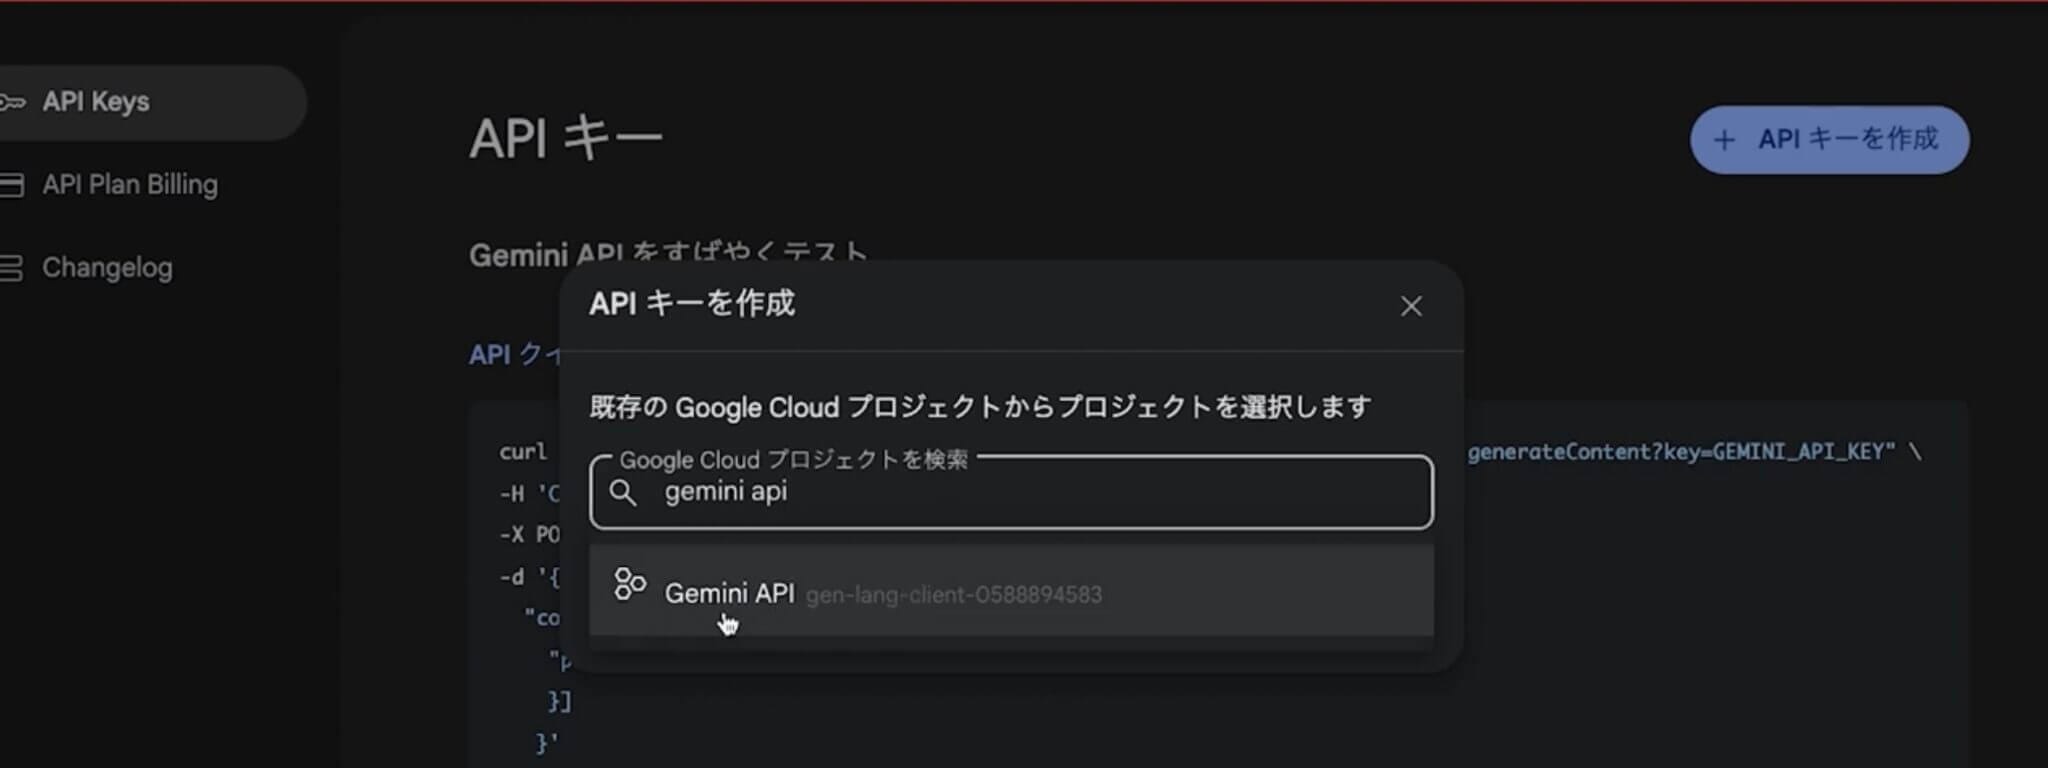The image size is (2048, 768).
Task: Click the magnifier icon in project search
Action: [x=623, y=492]
